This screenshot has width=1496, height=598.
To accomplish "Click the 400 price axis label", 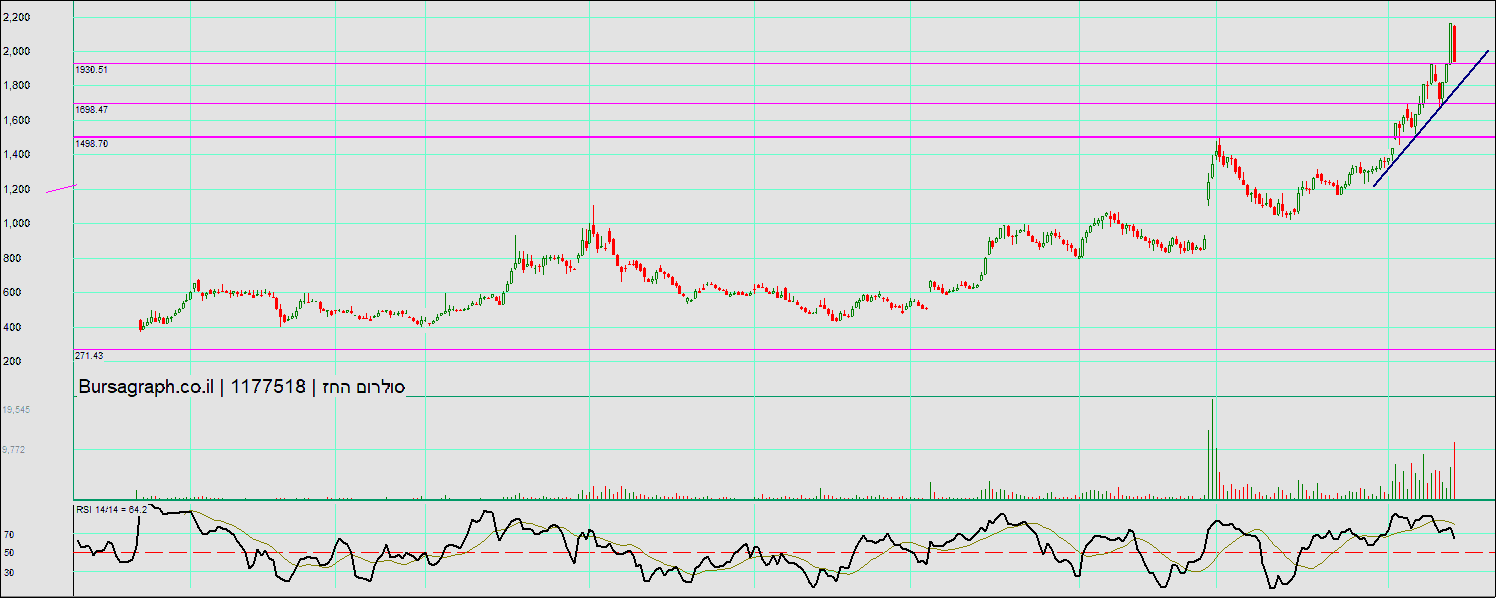I will coord(12,327).
